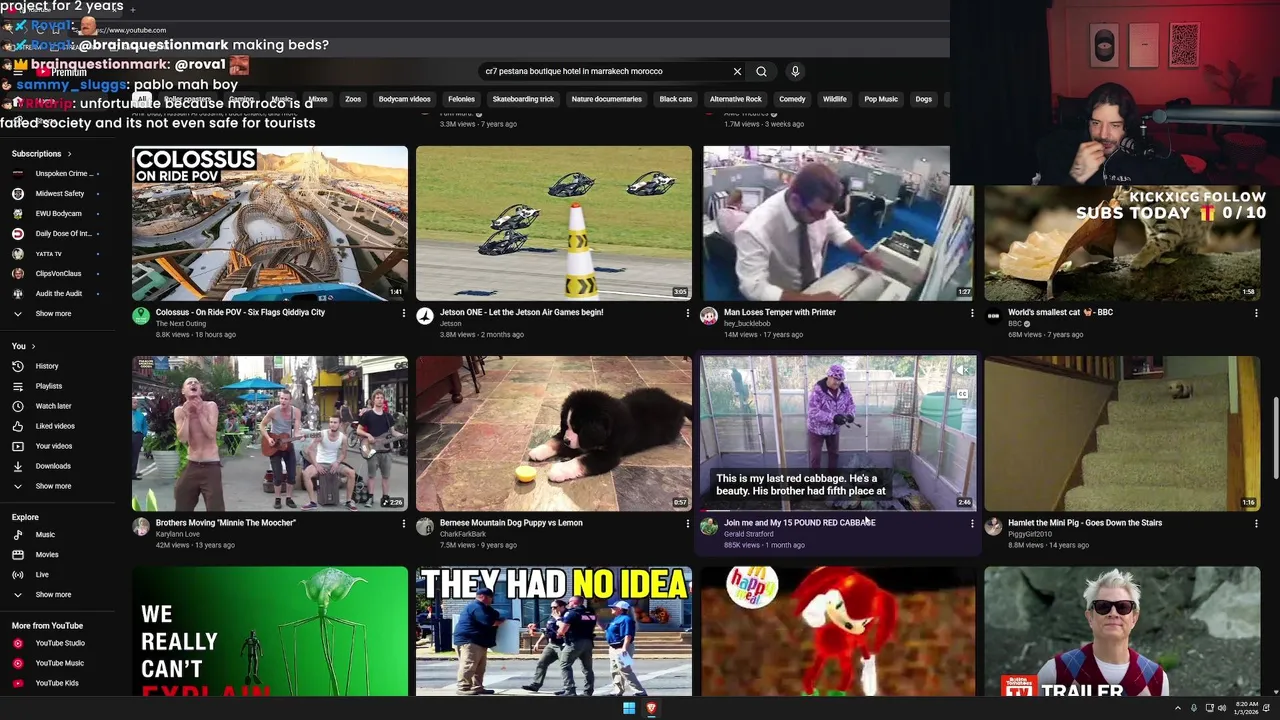
Task: Click in YouTube search input field
Action: tap(605, 71)
